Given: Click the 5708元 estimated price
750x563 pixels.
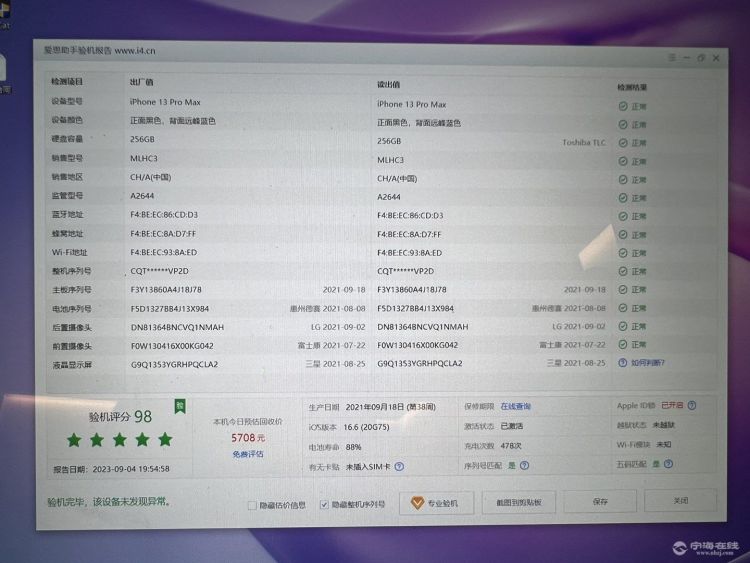Looking at the screenshot, I should pos(248,438).
